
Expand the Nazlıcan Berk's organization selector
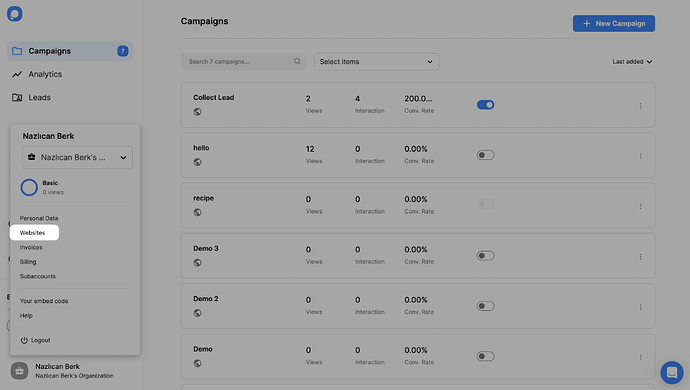(x=77, y=158)
